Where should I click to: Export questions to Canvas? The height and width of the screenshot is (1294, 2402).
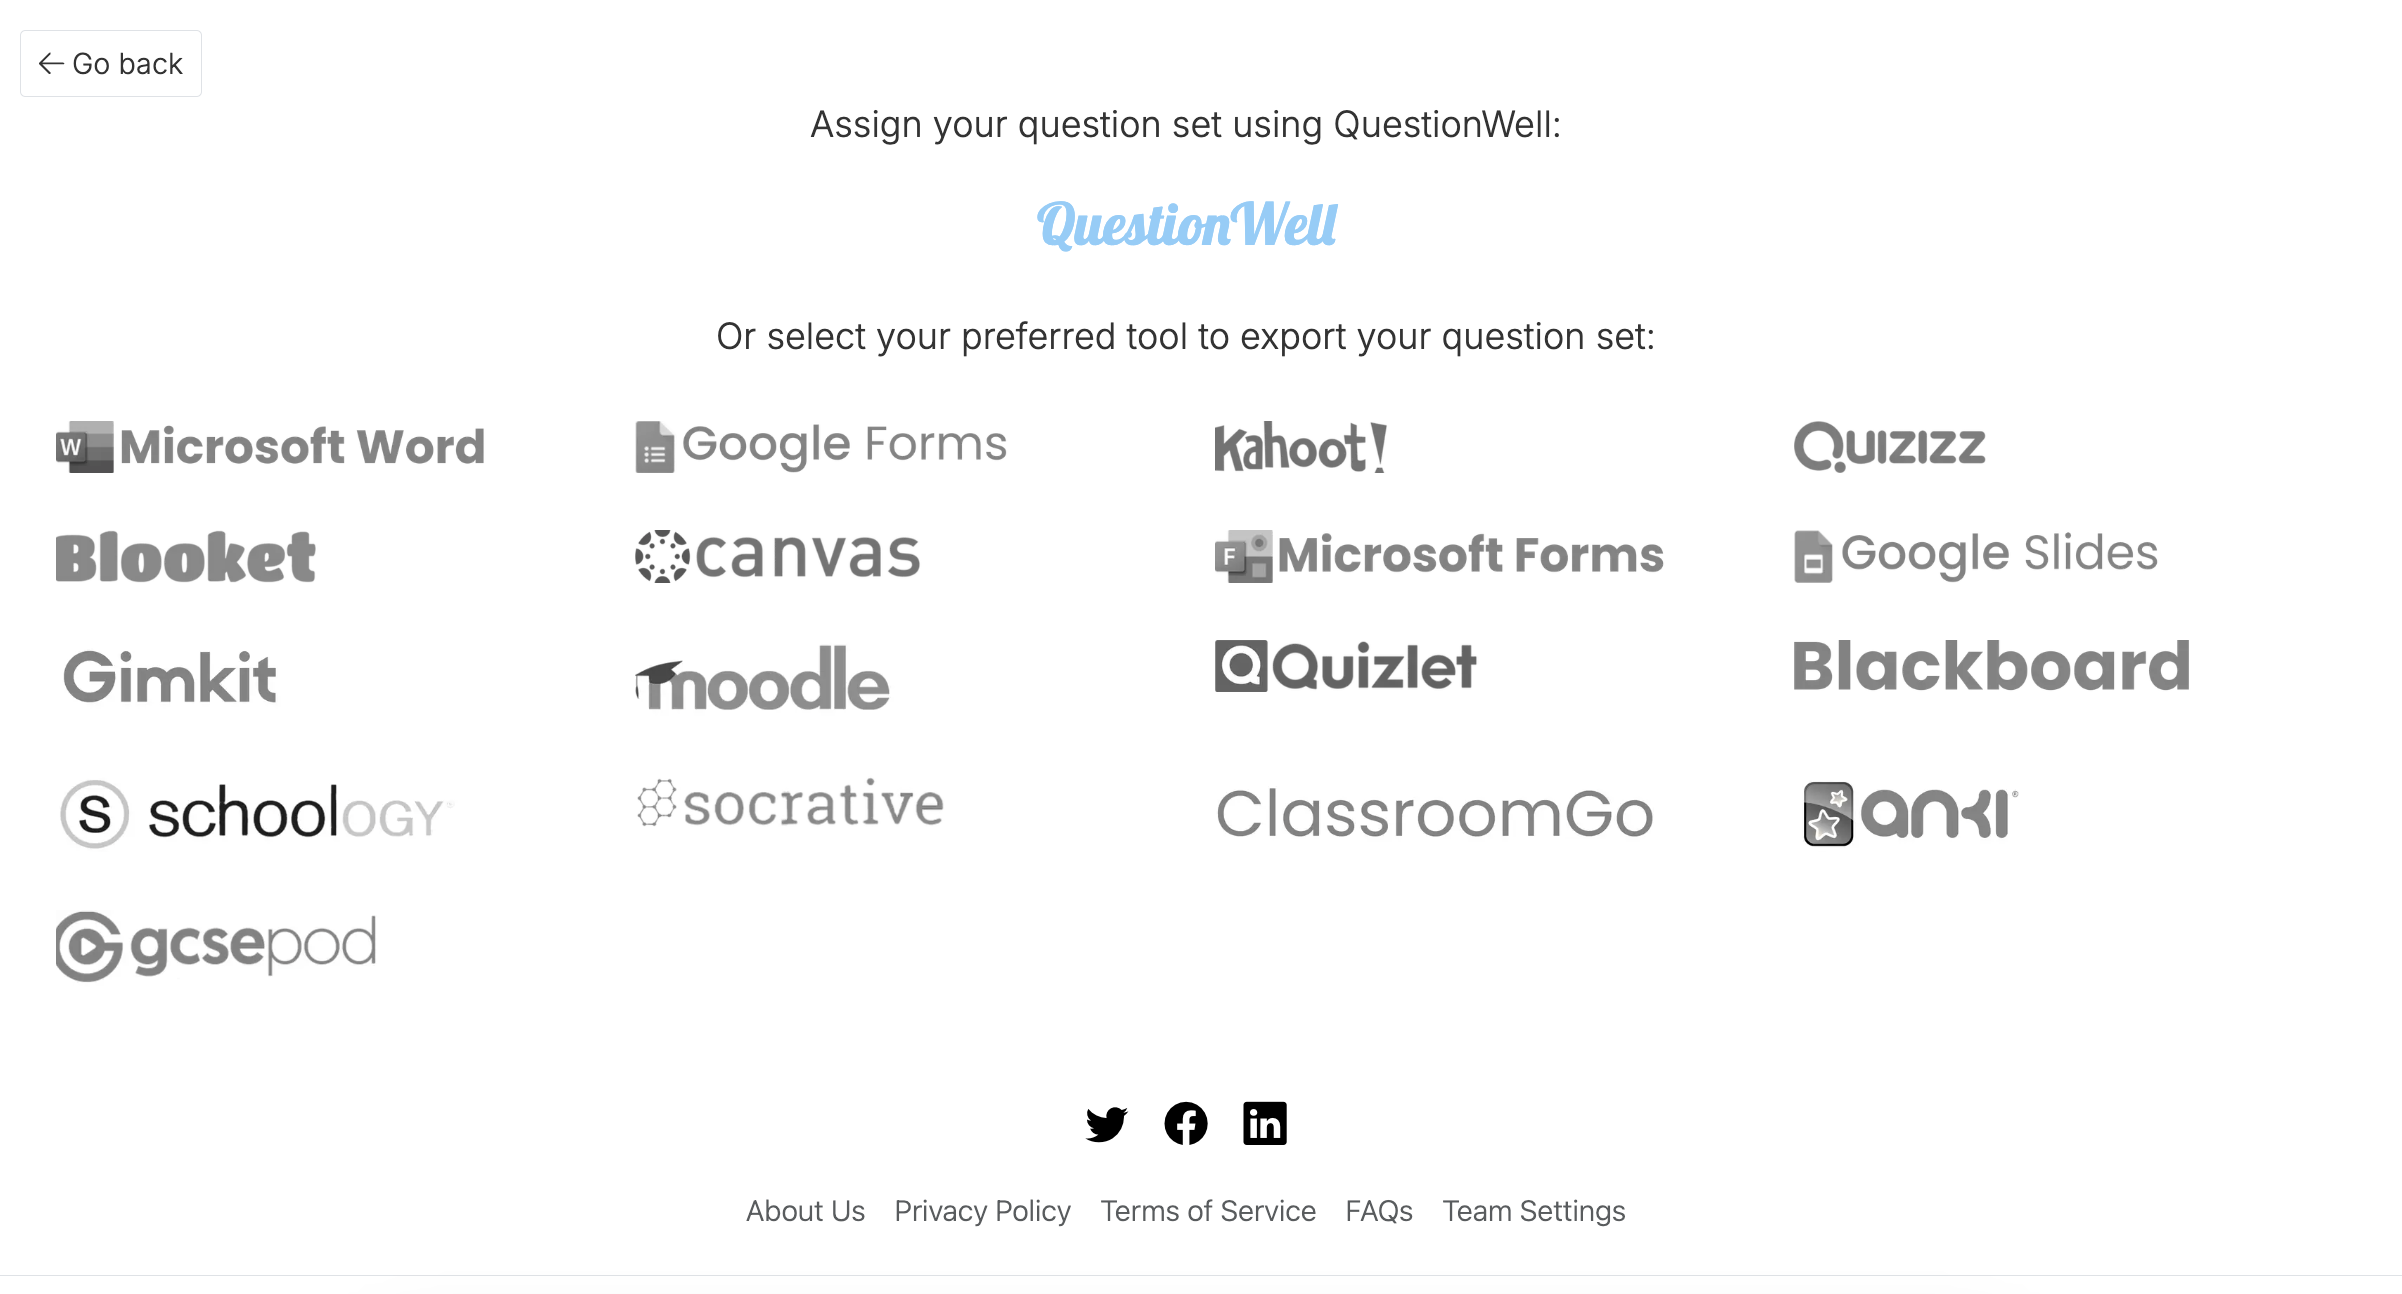(777, 557)
